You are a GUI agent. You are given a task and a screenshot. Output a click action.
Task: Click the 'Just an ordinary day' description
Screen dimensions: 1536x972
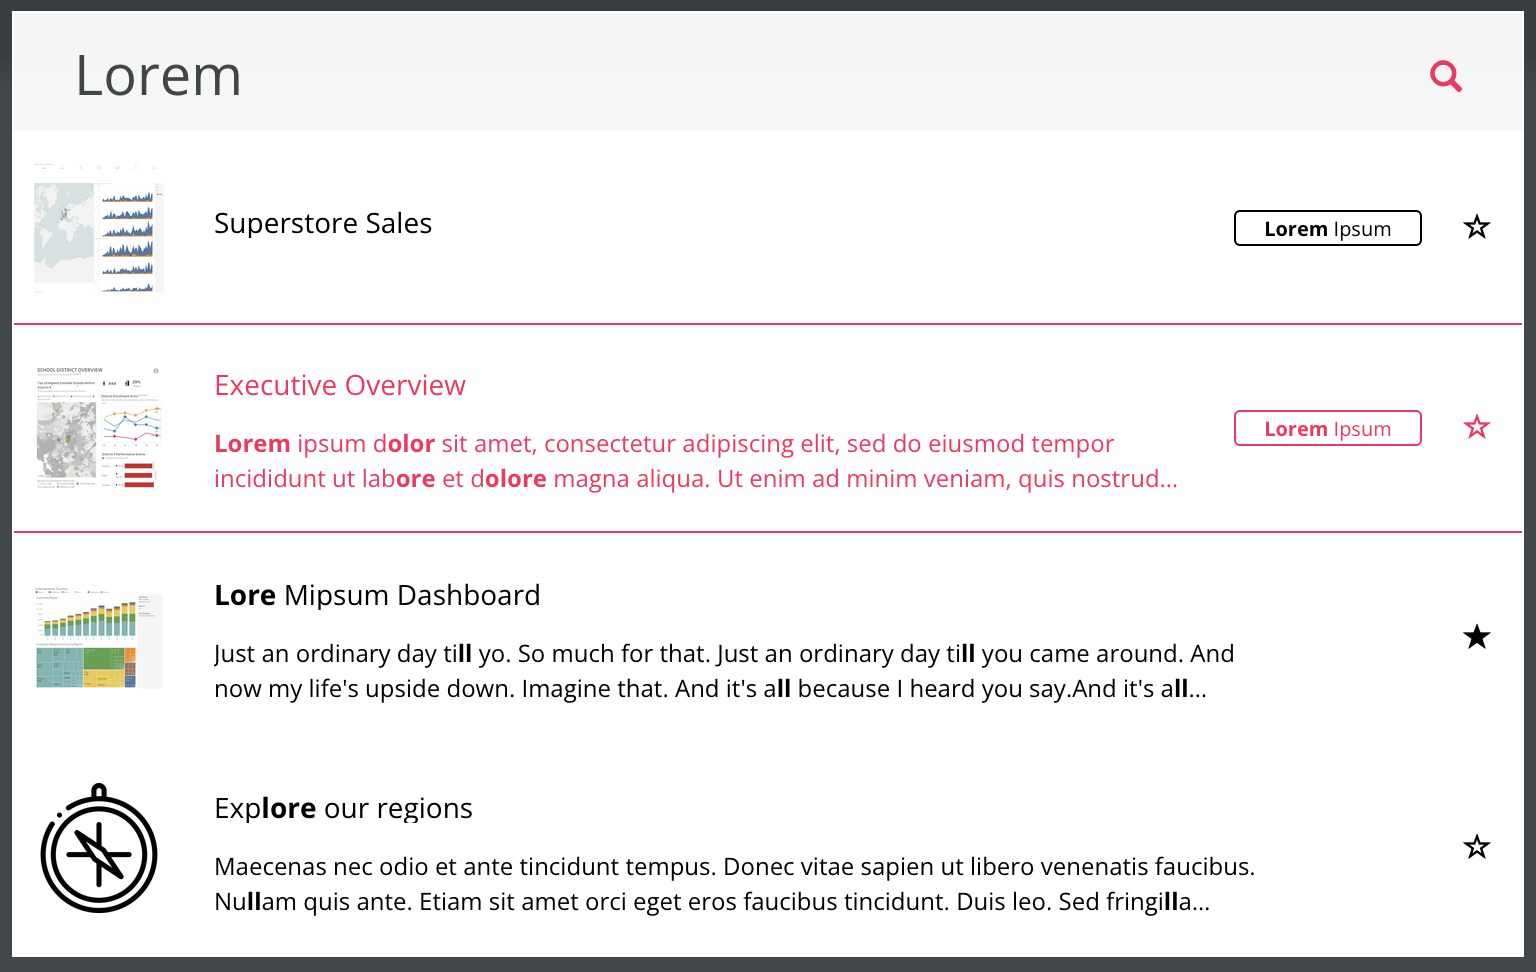(724, 671)
